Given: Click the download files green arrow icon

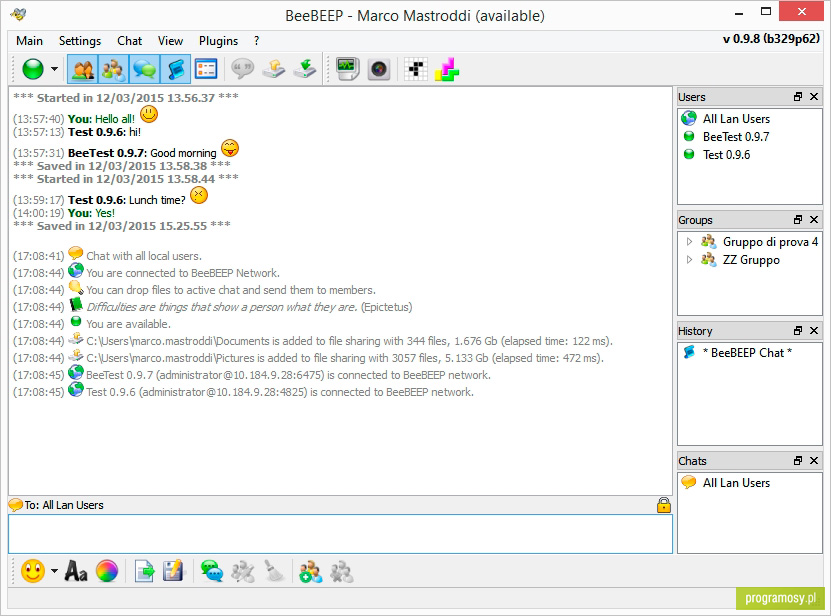Looking at the screenshot, I should [305, 69].
